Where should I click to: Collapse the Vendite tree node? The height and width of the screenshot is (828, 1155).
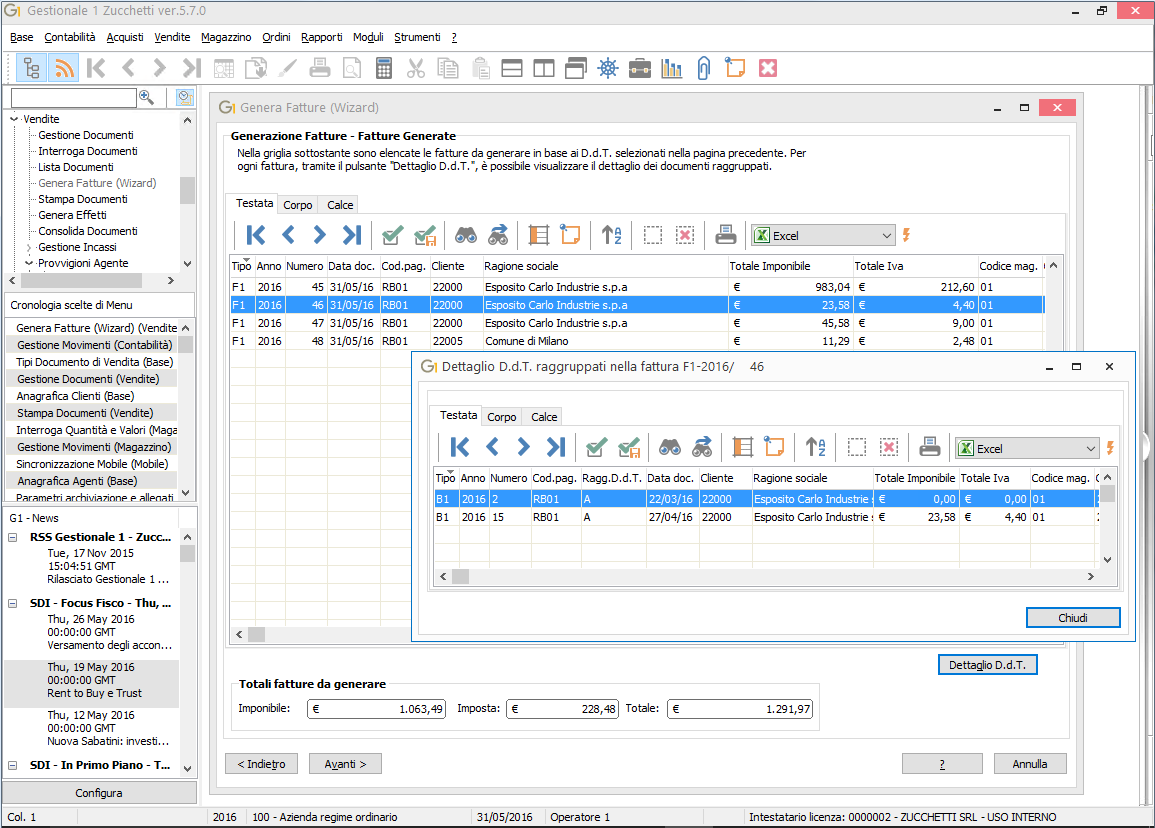click(14, 119)
